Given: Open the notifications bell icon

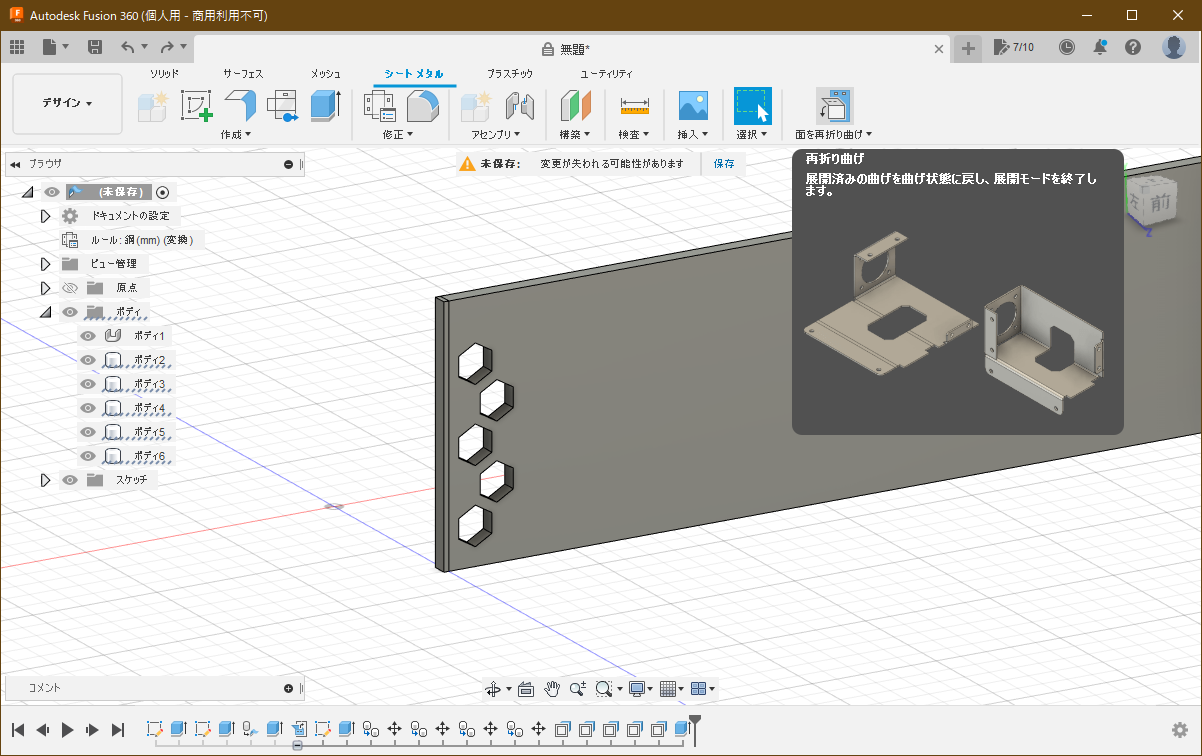Looking at the screenshot, I should 1100,47.
